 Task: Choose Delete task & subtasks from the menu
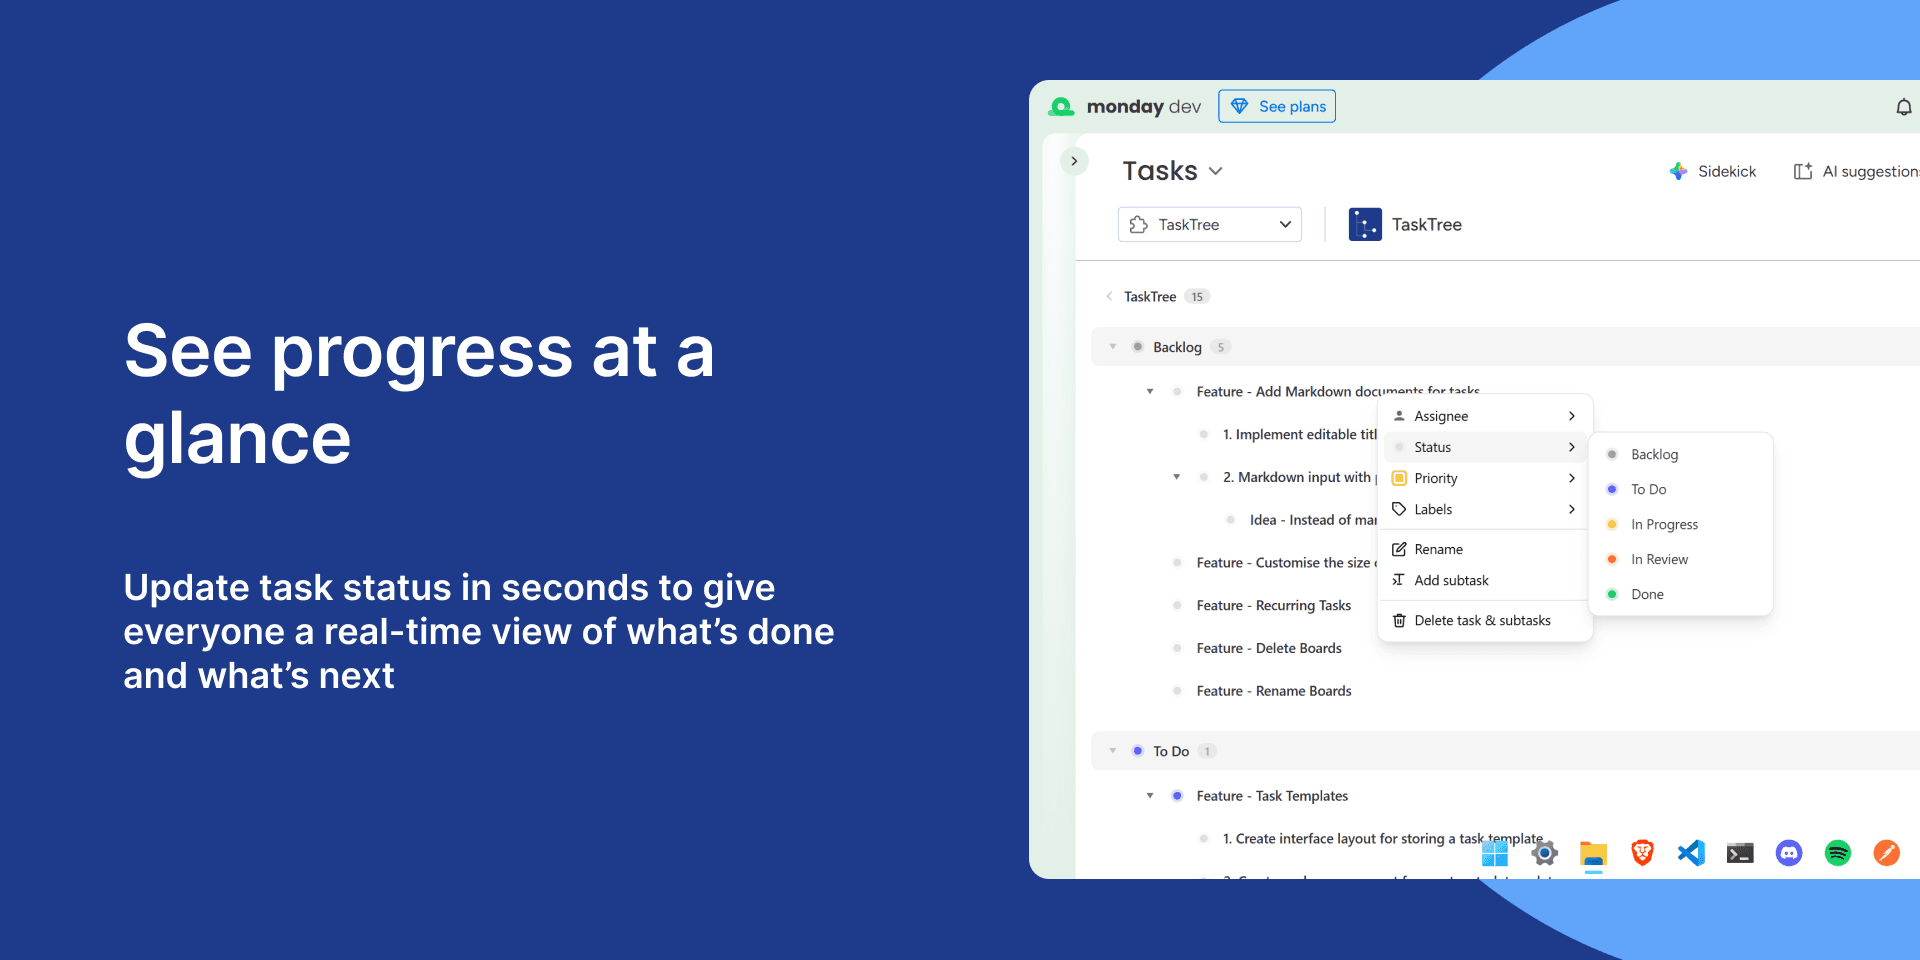point(1482,620)
